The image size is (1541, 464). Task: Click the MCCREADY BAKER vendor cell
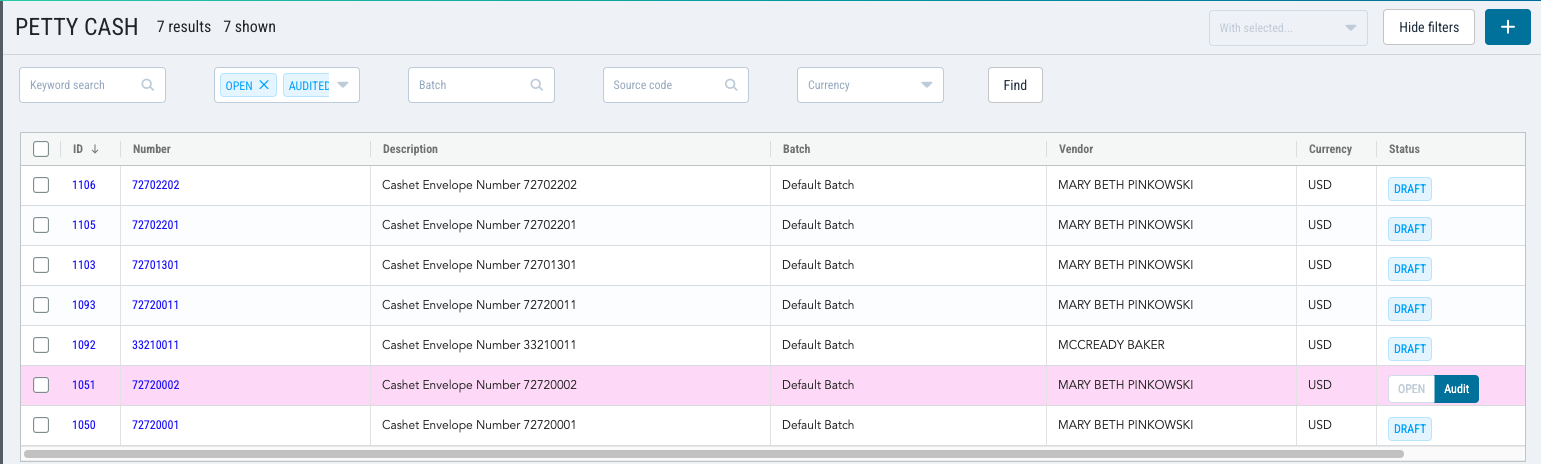point(1111,345)
